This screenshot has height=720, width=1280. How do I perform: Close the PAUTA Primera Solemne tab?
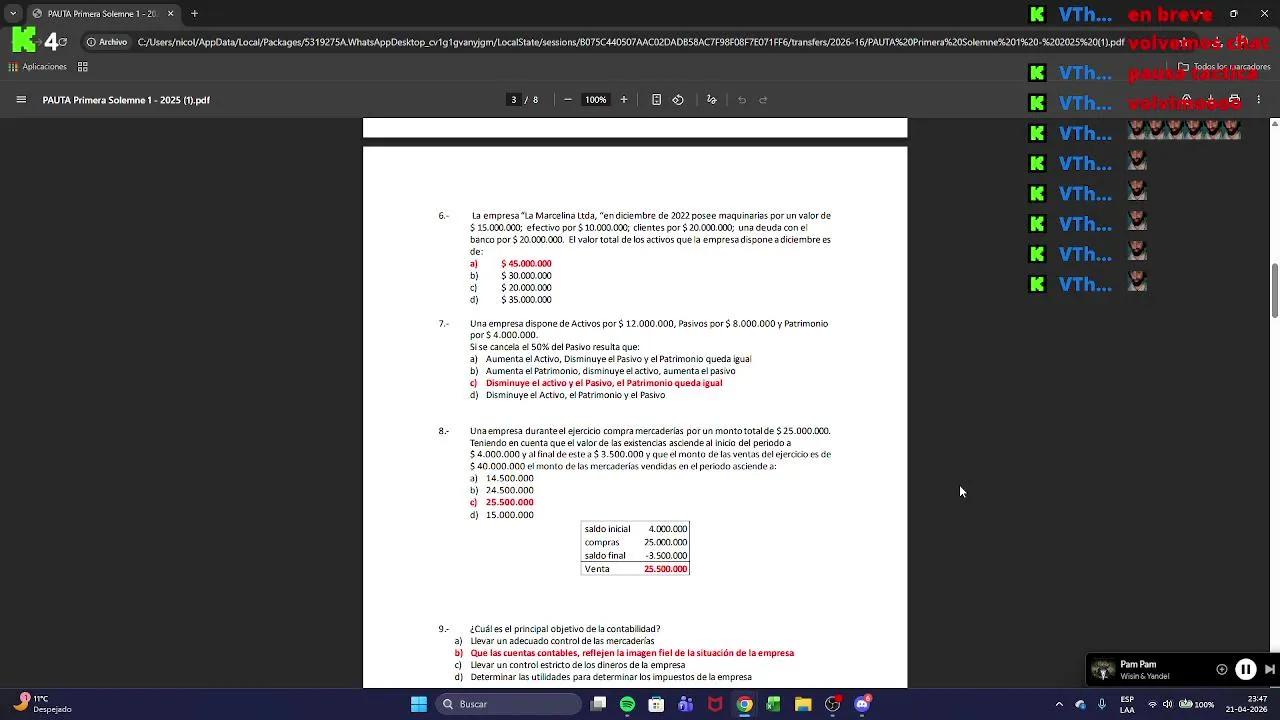point(170,14)
